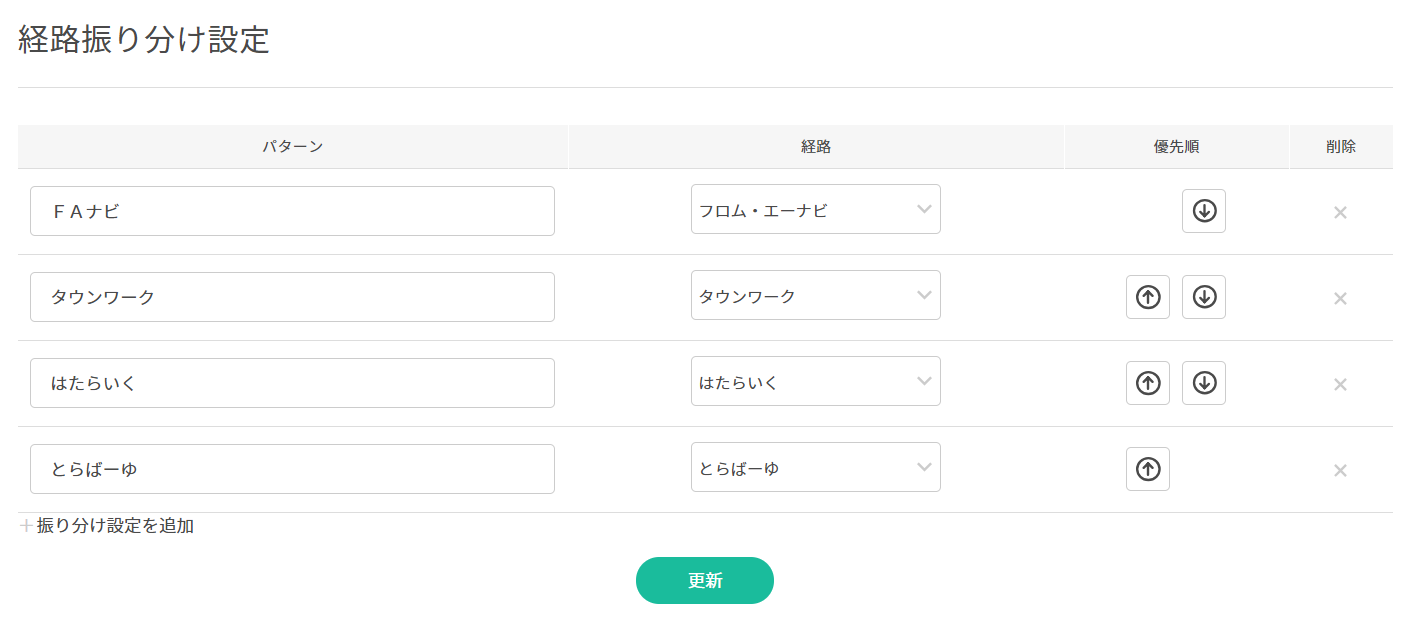Move the はたらいく row up in priority

click(x=1148, y=383)
